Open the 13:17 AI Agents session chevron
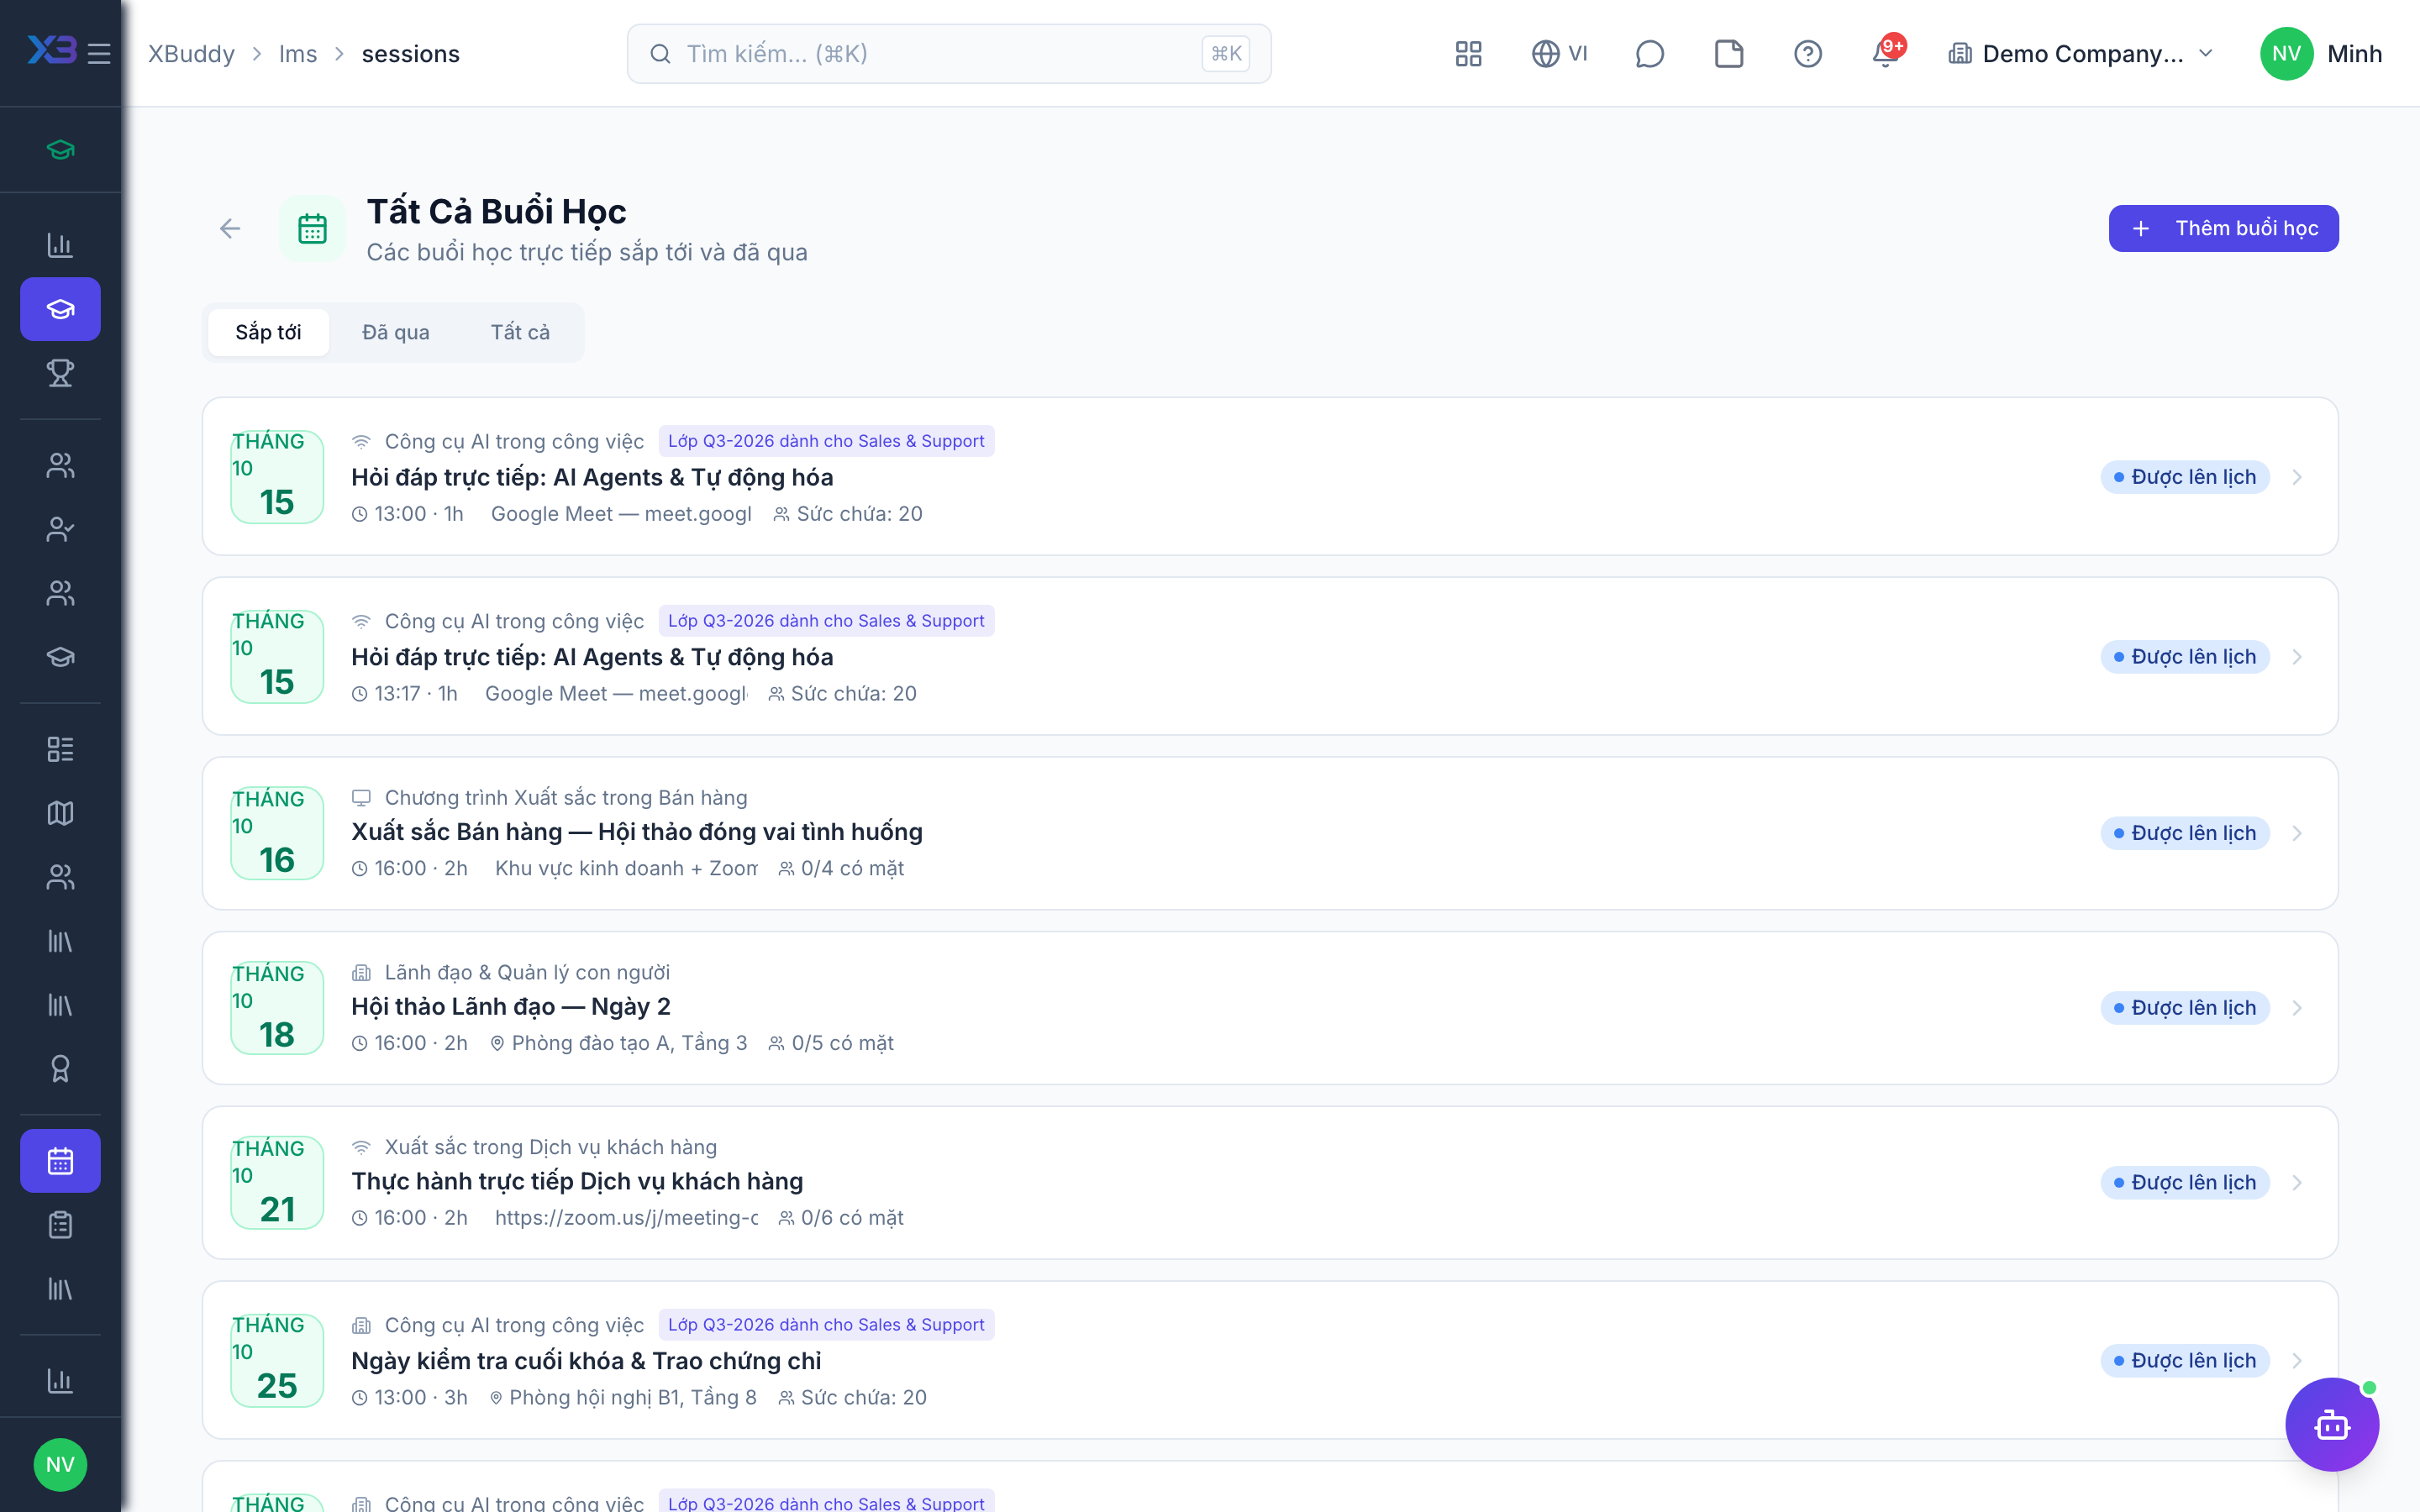 2297,657
